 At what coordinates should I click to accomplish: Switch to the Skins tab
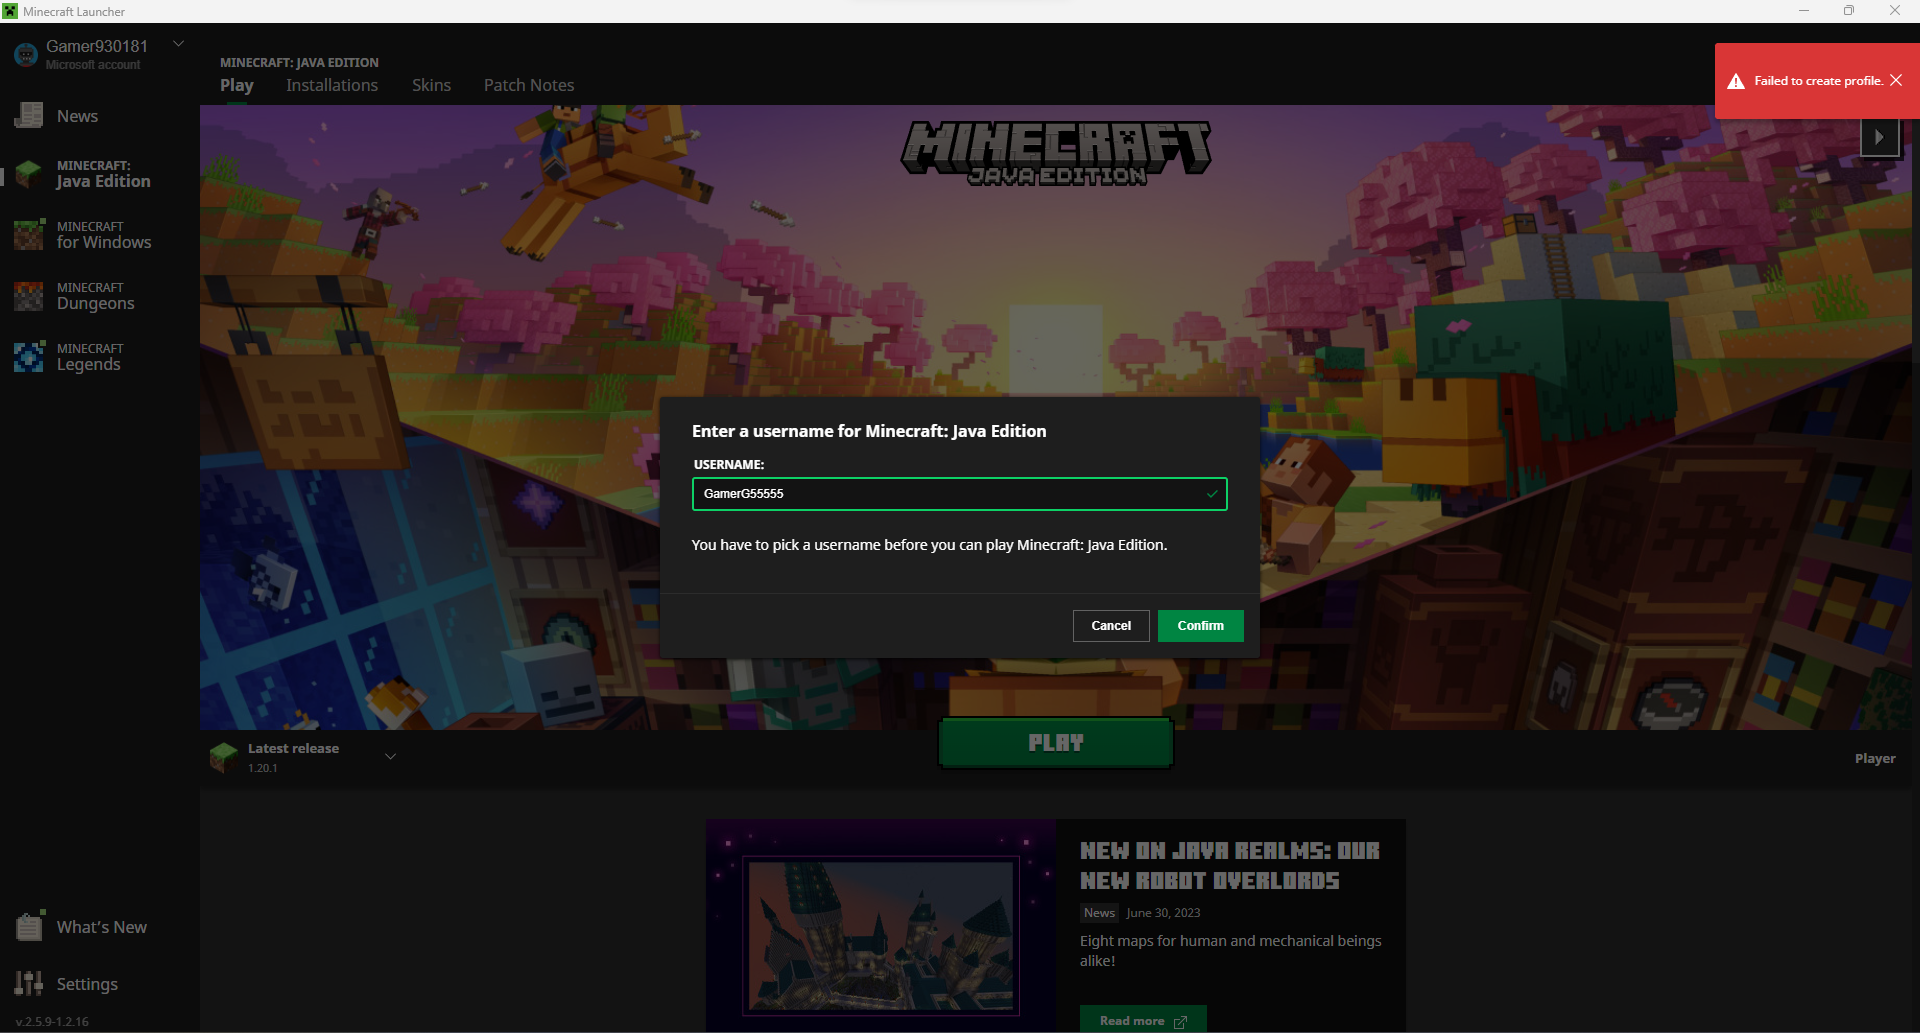click(x=431, y=85)
